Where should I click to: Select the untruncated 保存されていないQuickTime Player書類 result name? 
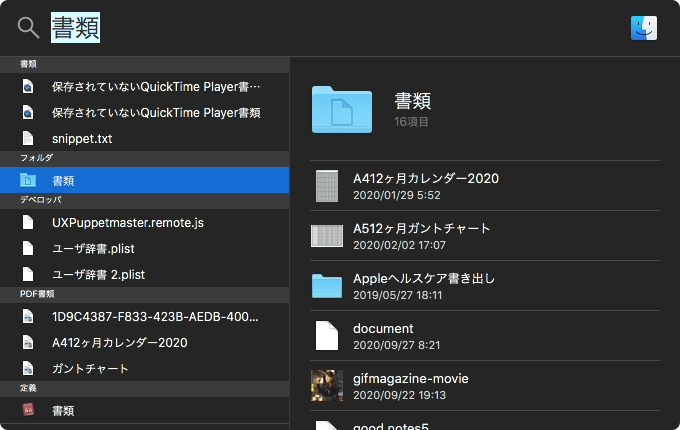point(156,113)
